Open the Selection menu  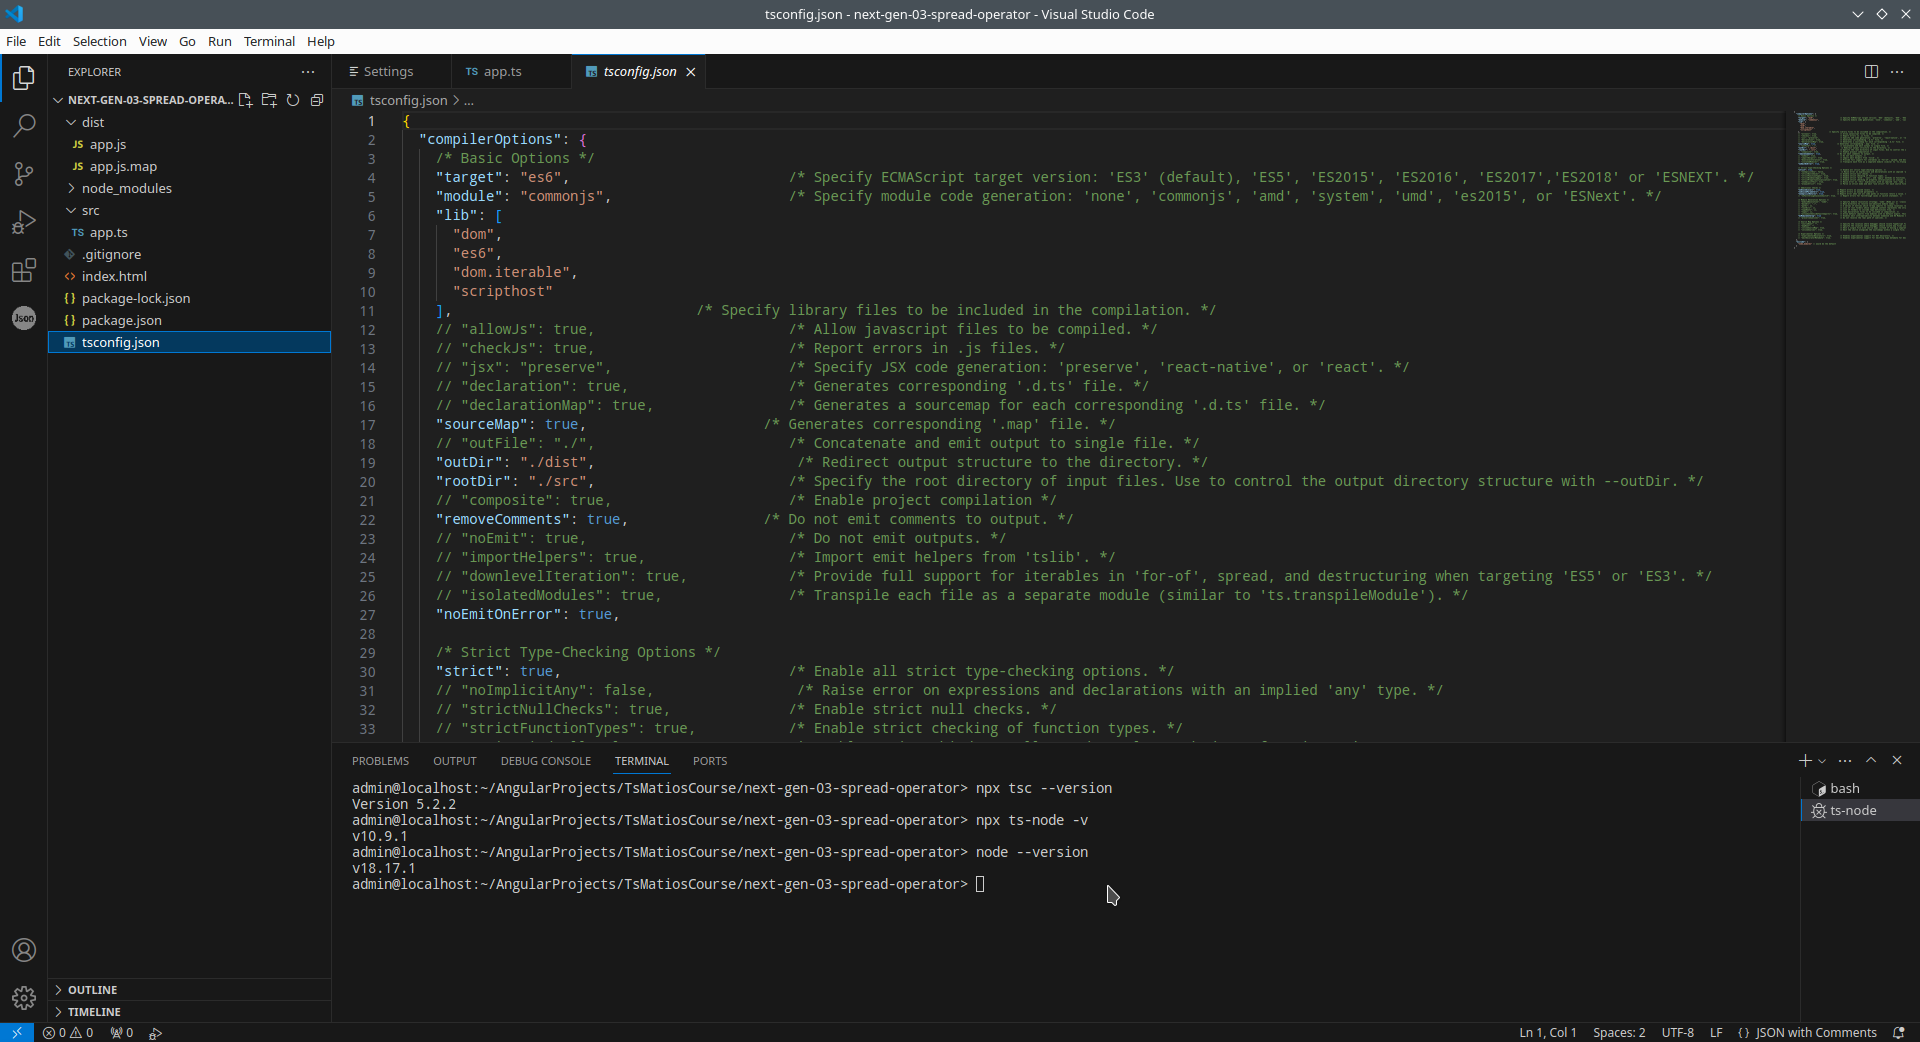(100, 41)
